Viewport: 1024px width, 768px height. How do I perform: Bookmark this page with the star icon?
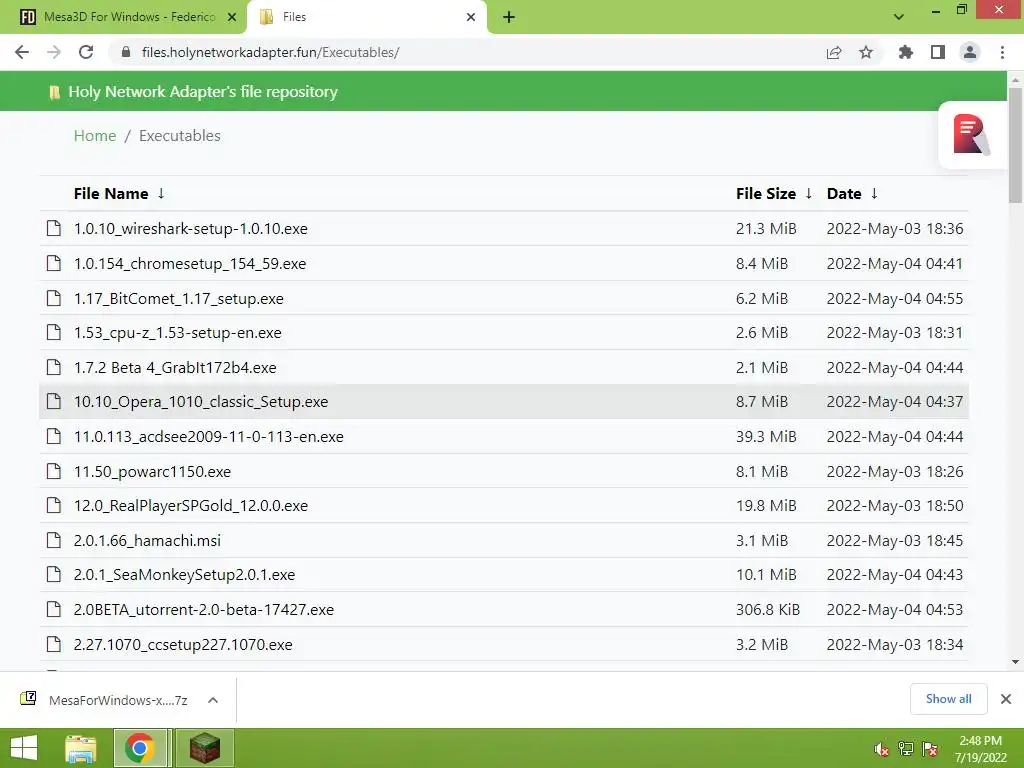click(x=866, y=52)
